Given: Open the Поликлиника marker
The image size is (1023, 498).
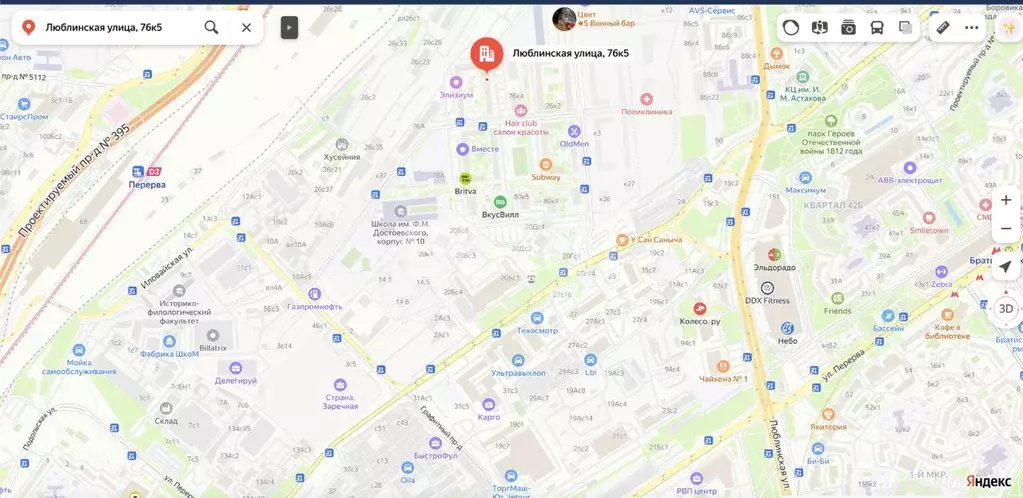Looking at the screenshot, I should pyautogui.click(x=647, y=99).
